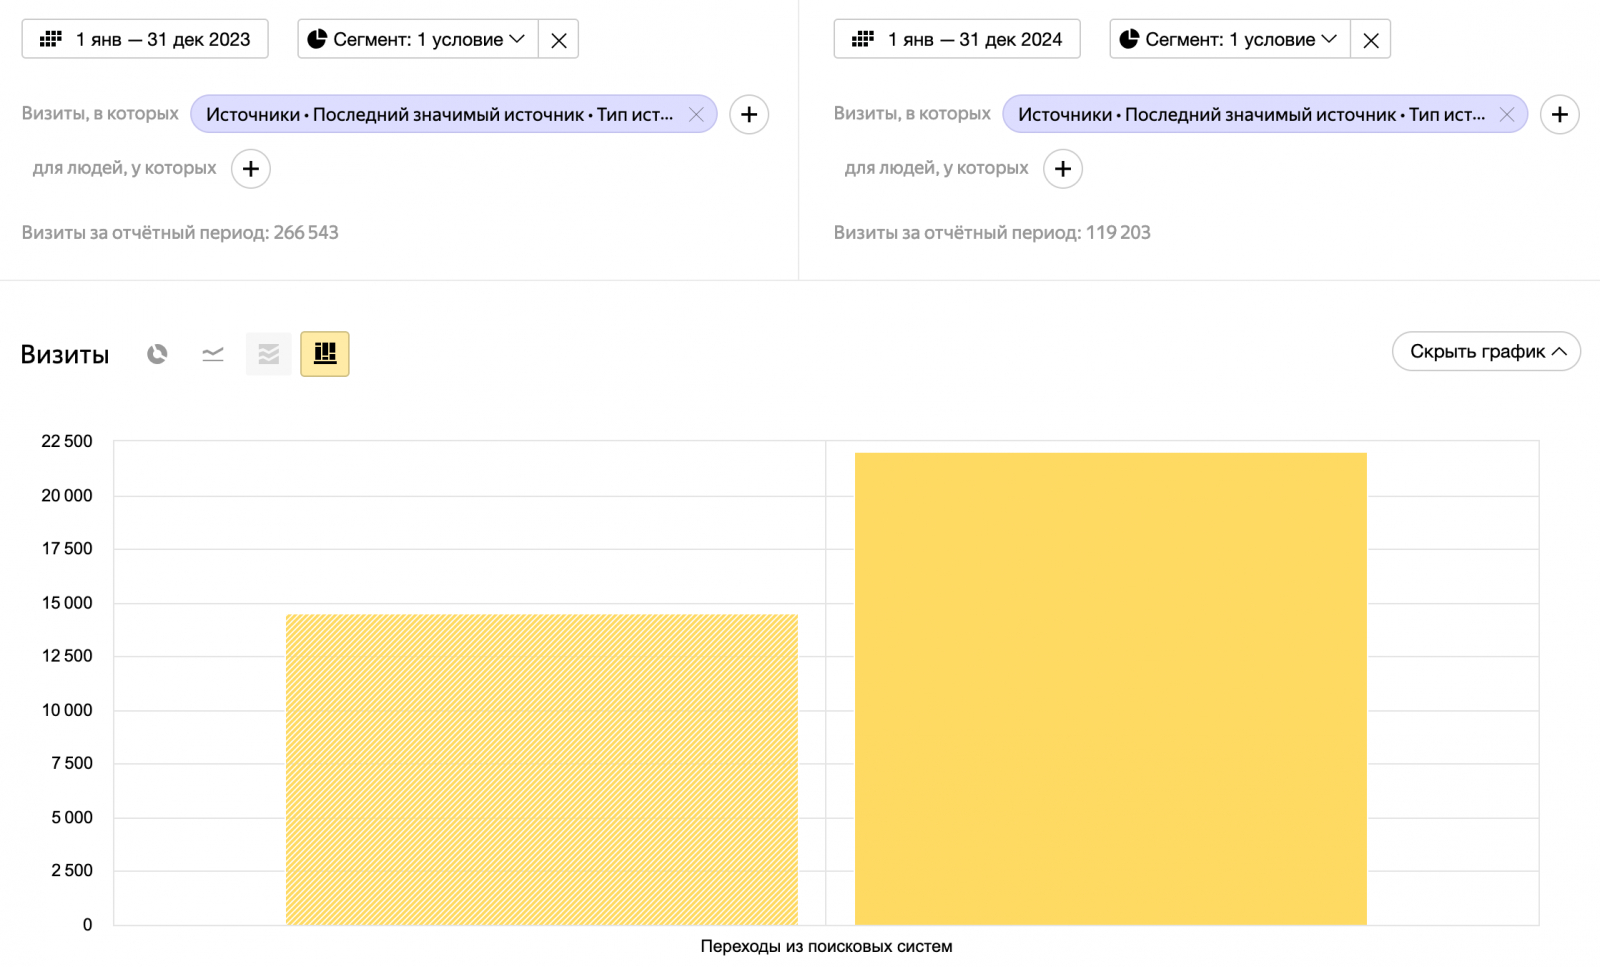
Task: Remove the left traffic source filter chip
Action: coord(697,115)
